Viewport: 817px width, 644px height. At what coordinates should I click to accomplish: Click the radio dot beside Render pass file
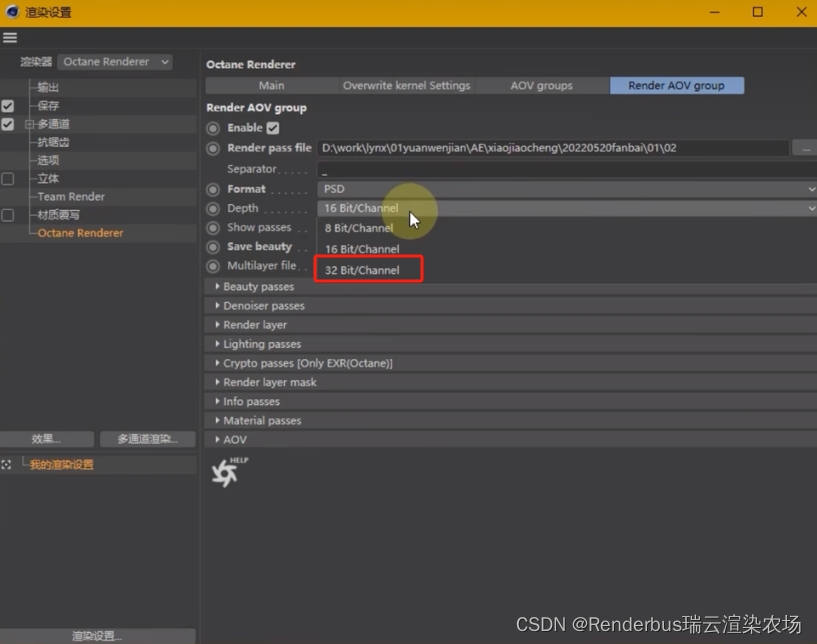click(x=213, y=148)
